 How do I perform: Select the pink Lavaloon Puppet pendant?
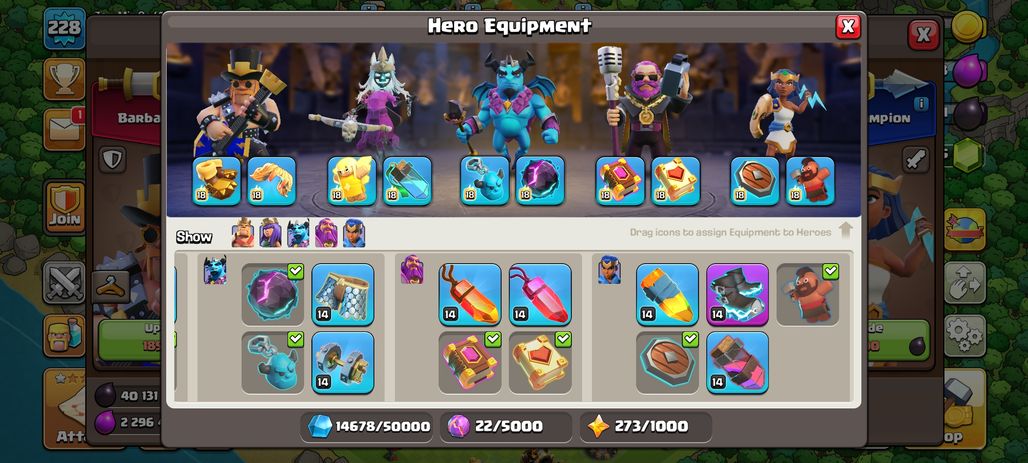540,294
